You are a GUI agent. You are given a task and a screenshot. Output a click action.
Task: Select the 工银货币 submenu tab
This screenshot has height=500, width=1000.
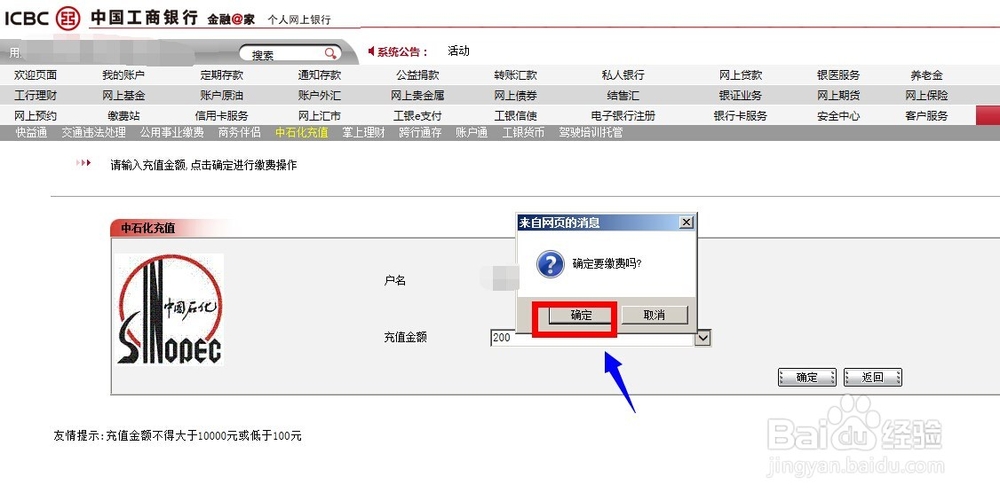[524, 133]
